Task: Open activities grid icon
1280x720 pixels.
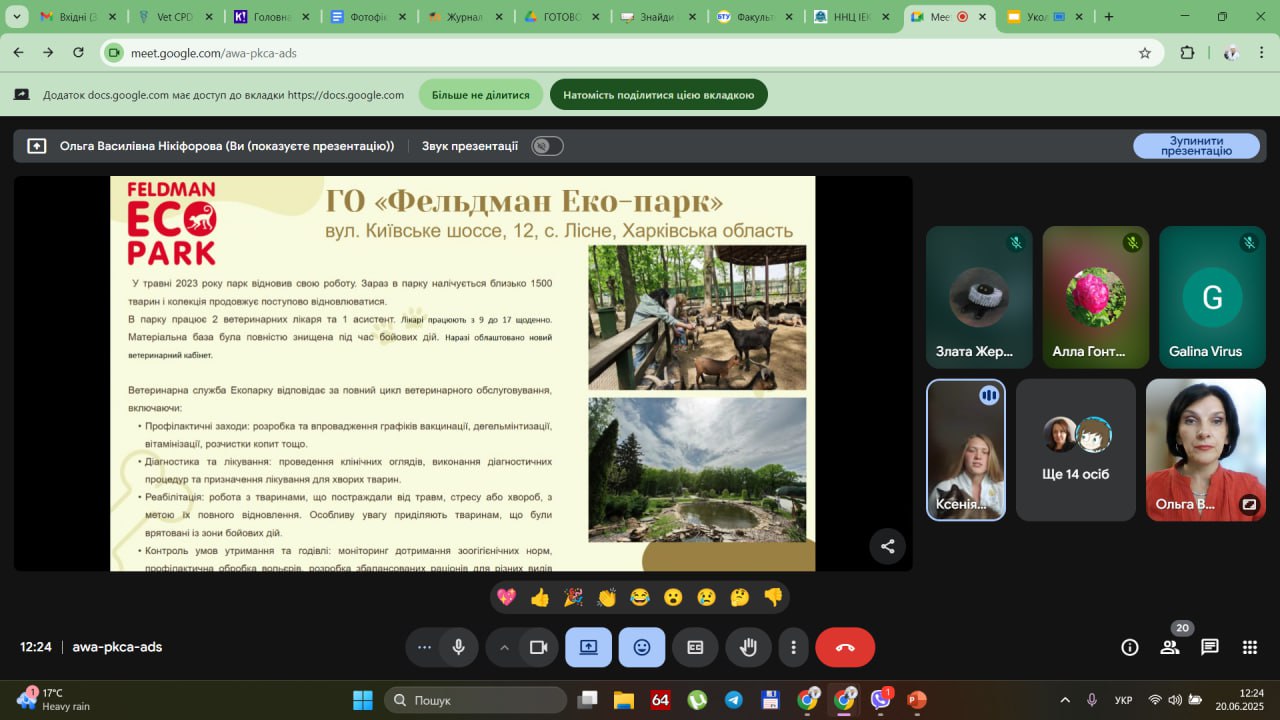Action: point(1249,647)
